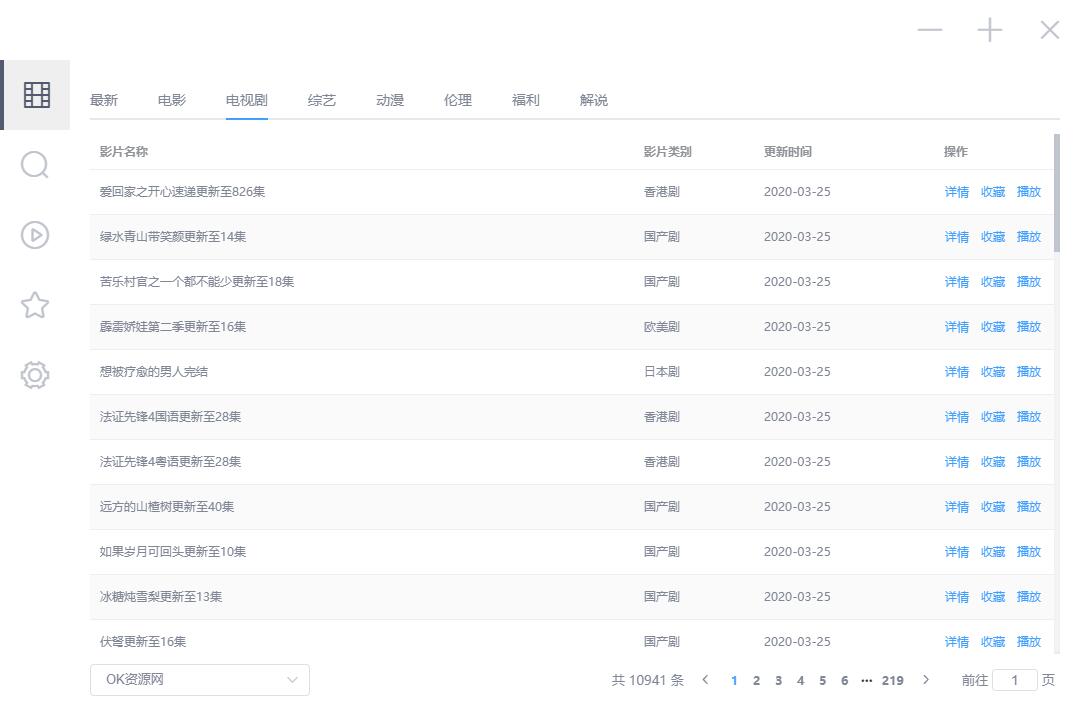Click the 前往 page number input field
The width and height of the screenshot is (1080, 720).
tap(1015, 679)
